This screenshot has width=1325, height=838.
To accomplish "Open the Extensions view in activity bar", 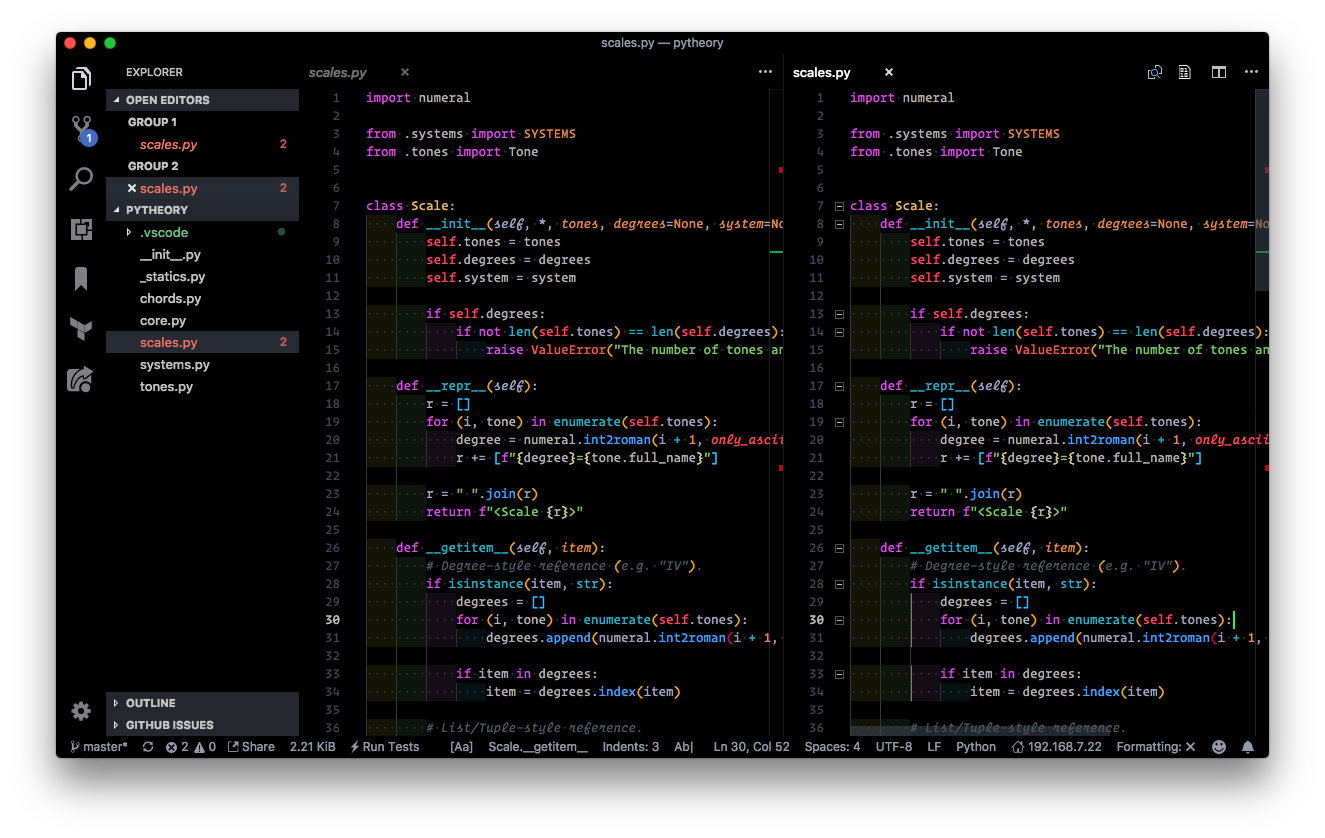I will point(81,230).
